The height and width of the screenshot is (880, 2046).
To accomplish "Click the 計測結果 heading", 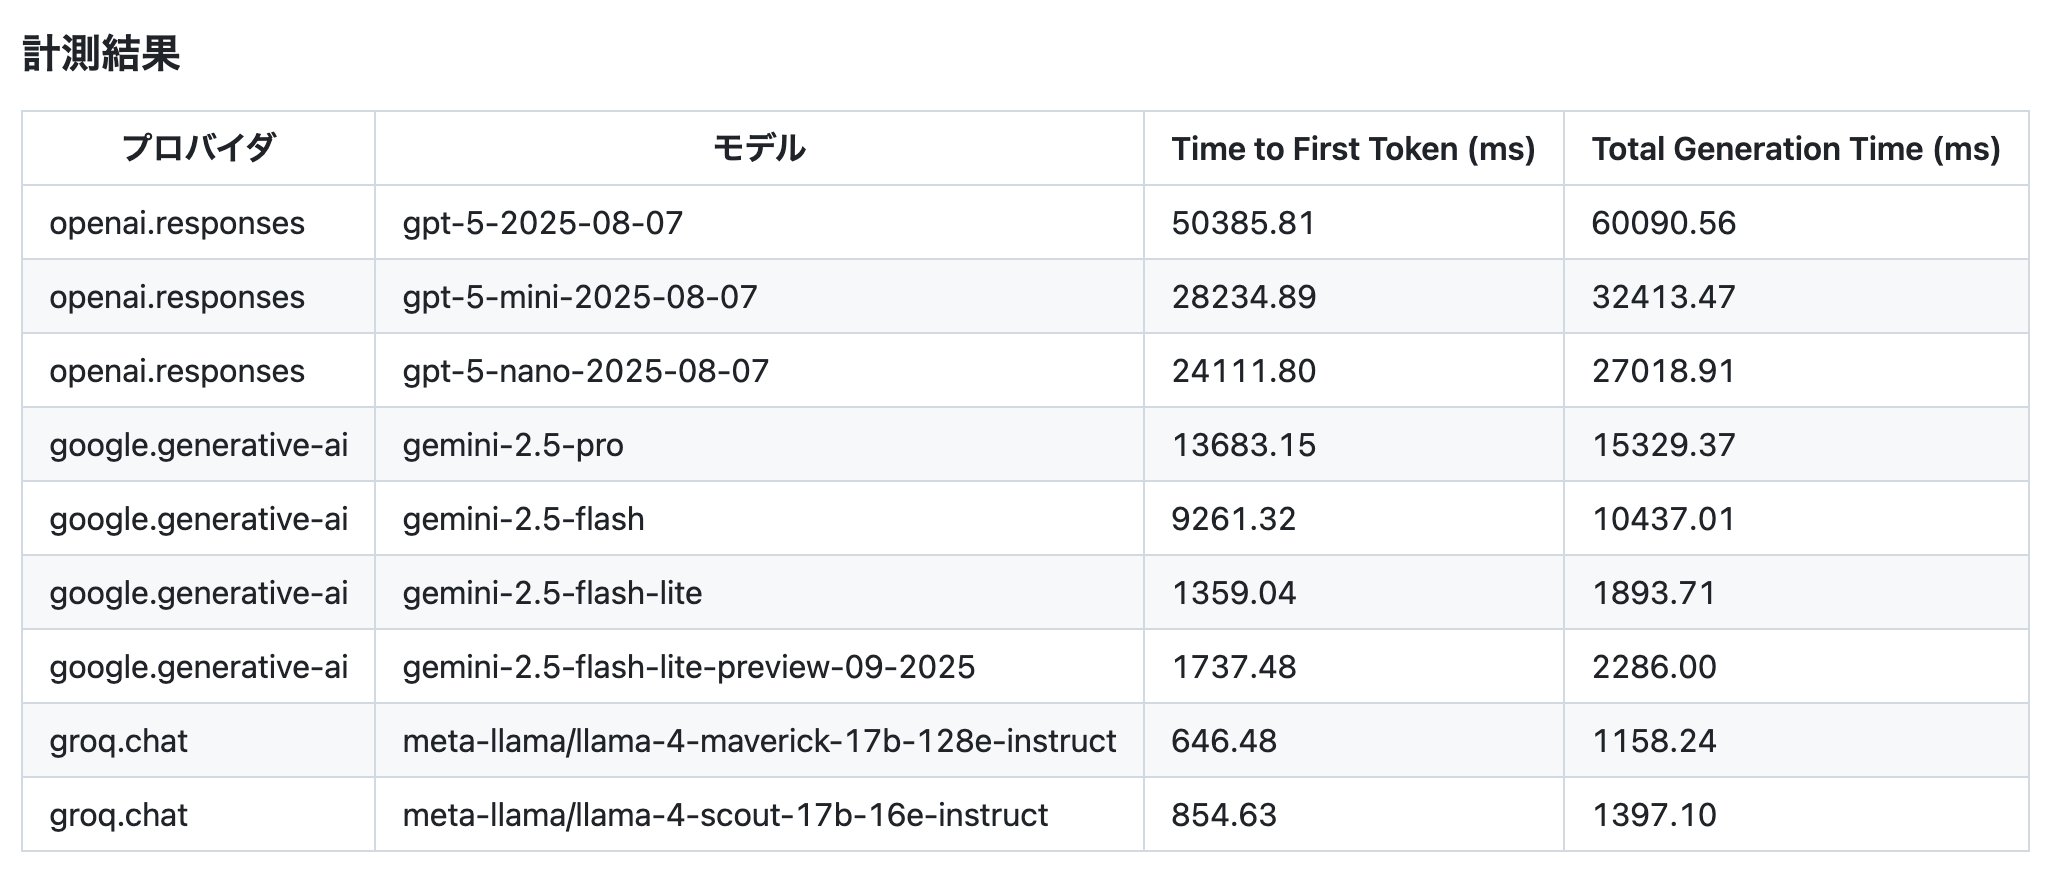I will [x=101, y=53].
